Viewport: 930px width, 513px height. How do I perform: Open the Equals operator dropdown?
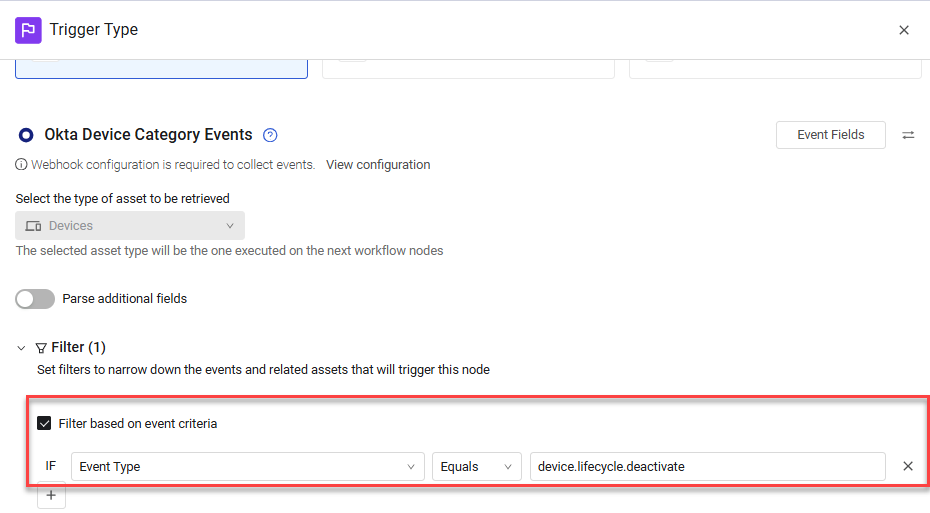(477, 467)
